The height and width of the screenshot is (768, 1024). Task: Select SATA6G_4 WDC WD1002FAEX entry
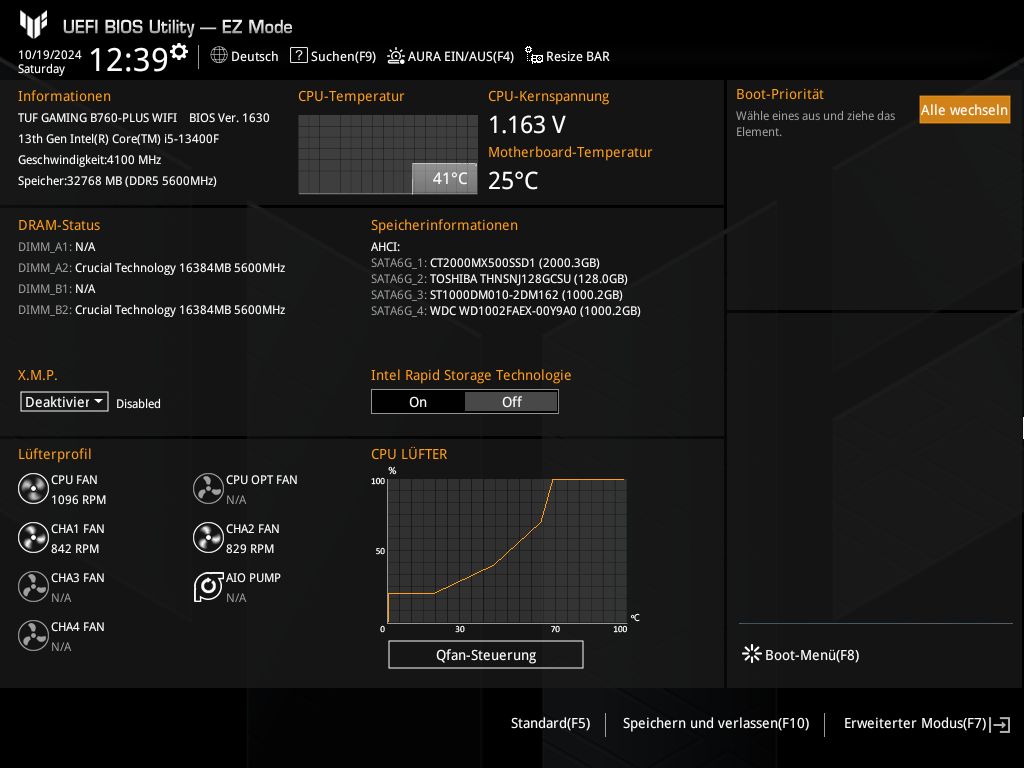(505, 311)
